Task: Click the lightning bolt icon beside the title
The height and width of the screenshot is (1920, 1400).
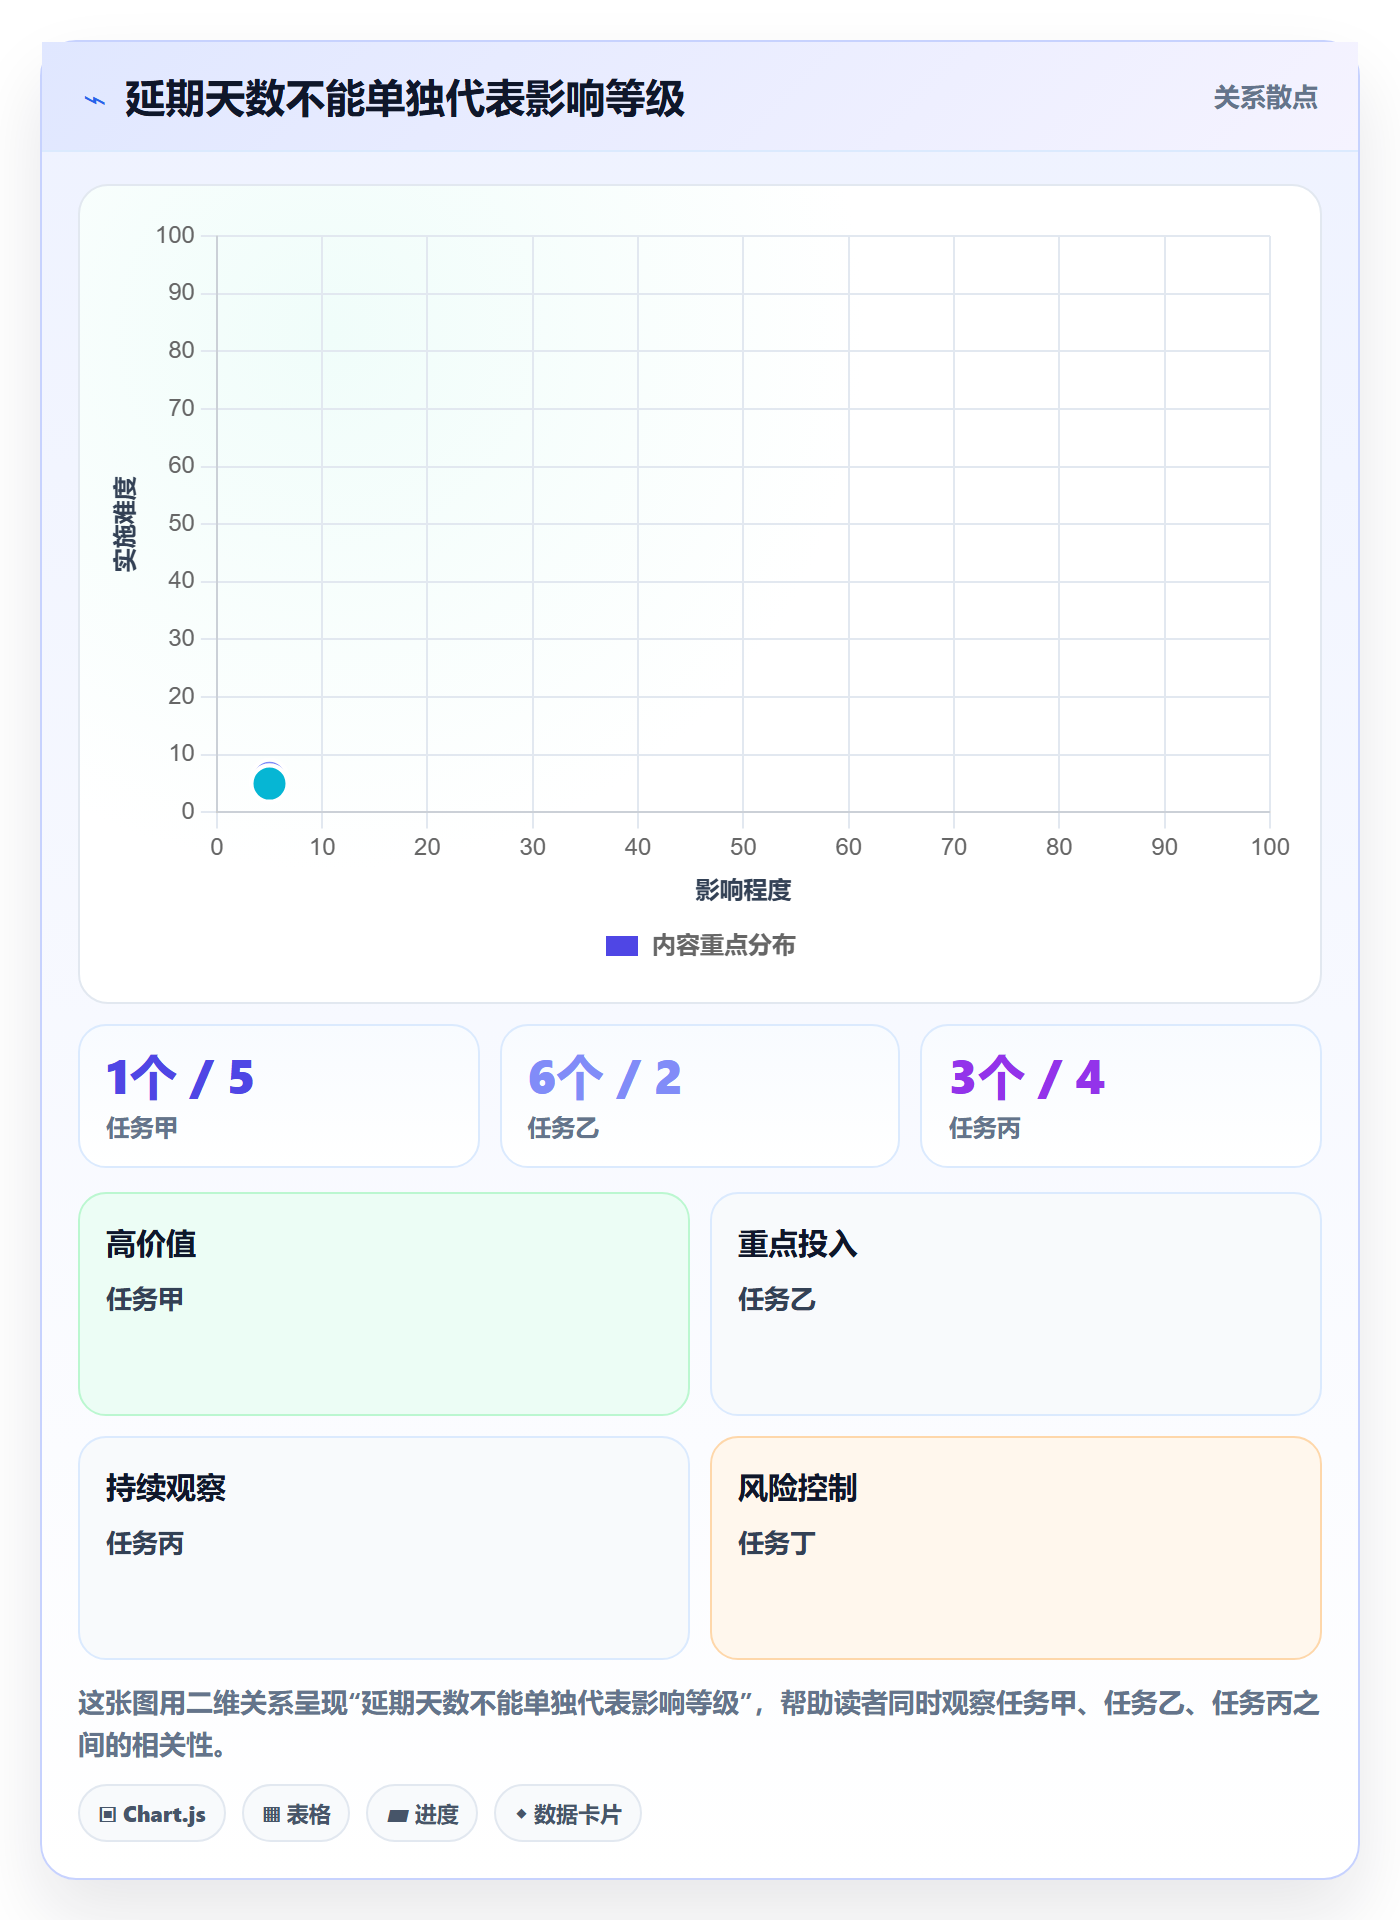Action: click(x=95, y=100)
